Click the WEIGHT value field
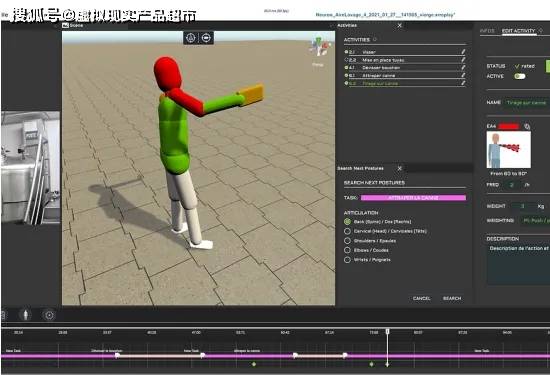This screenshot has width=550, height=375. [523, 206]
